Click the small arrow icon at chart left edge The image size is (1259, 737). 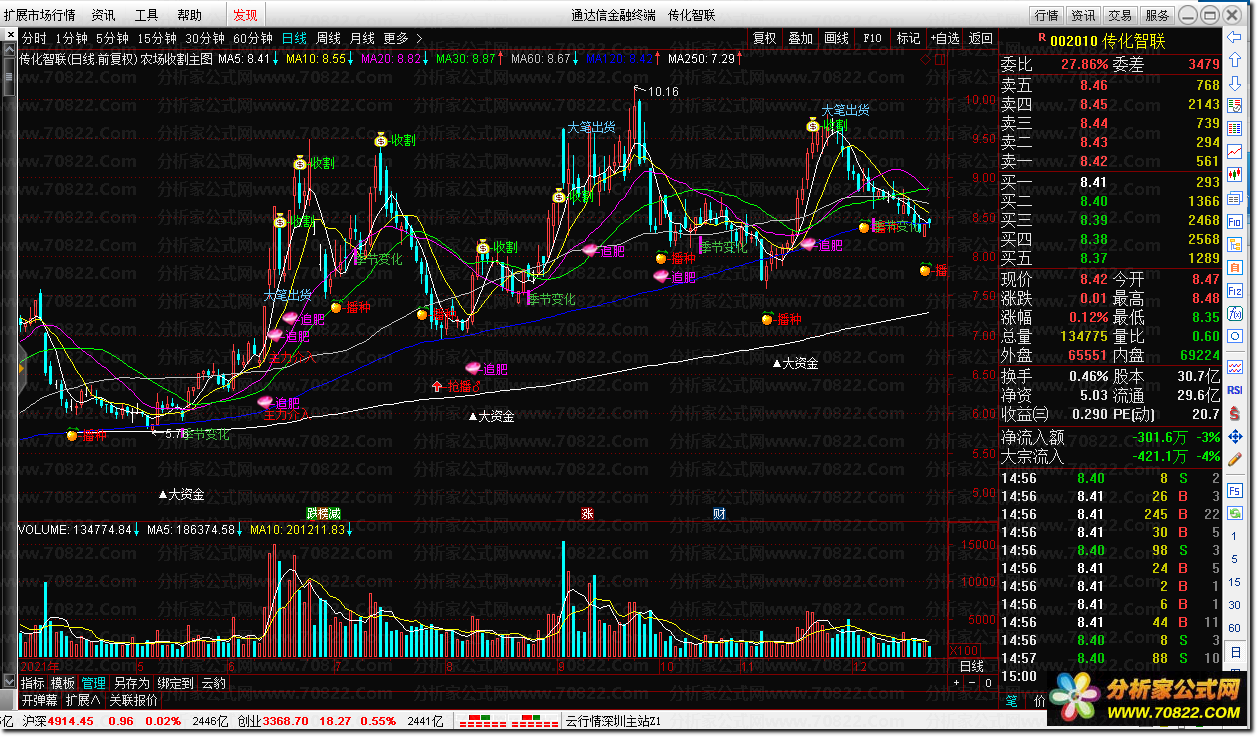21,368
